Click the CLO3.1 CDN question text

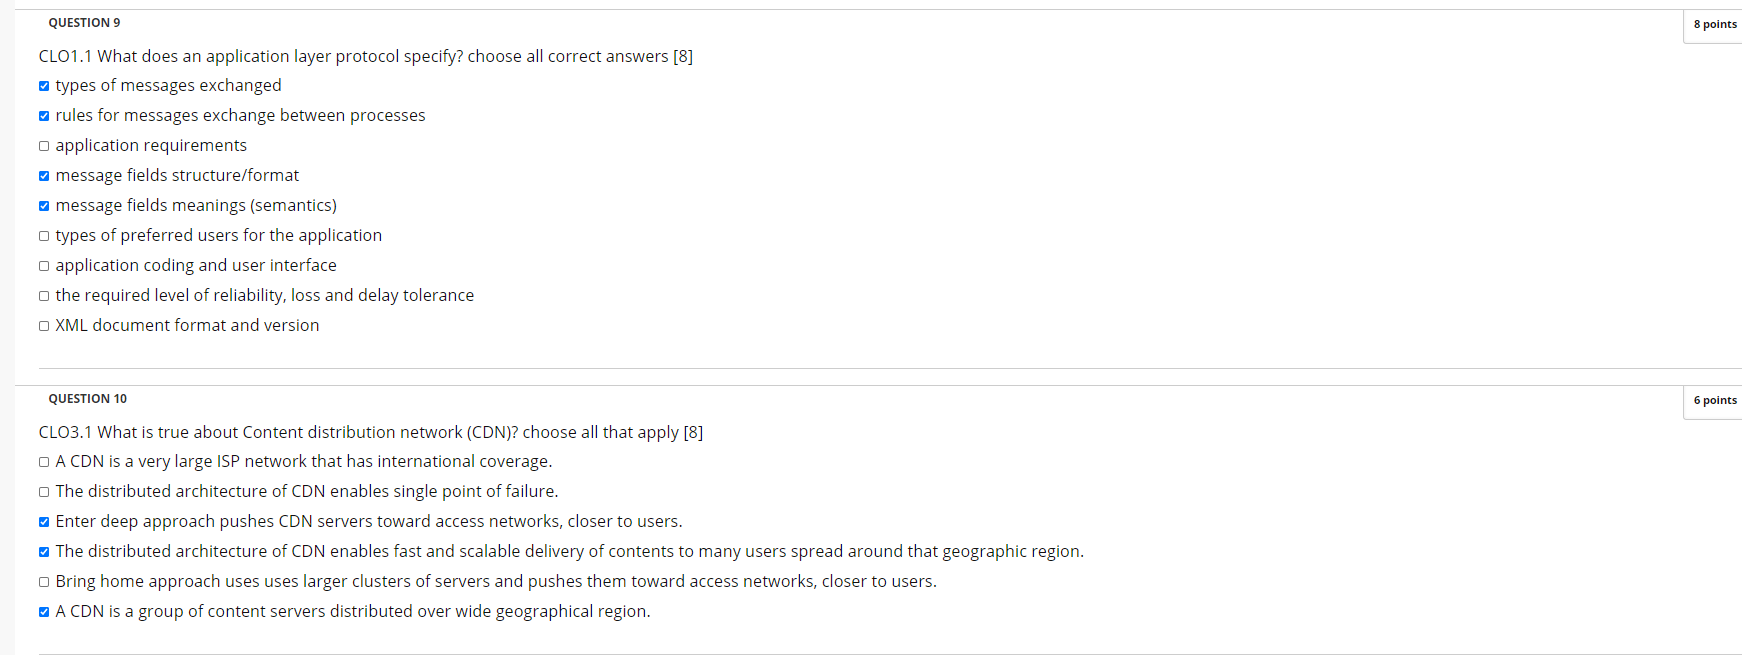(x=370, y=432)
